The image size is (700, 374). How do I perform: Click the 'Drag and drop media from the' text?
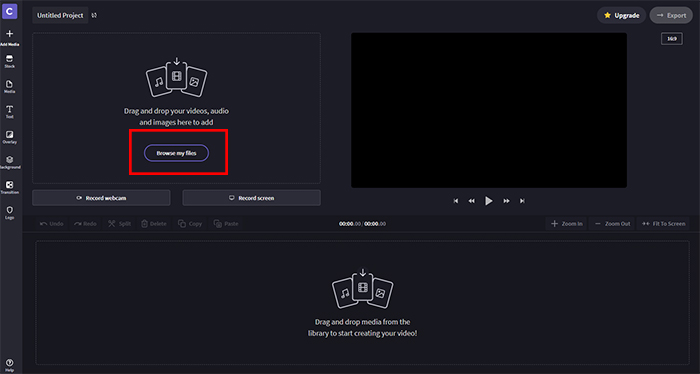(x=362, y=322)
